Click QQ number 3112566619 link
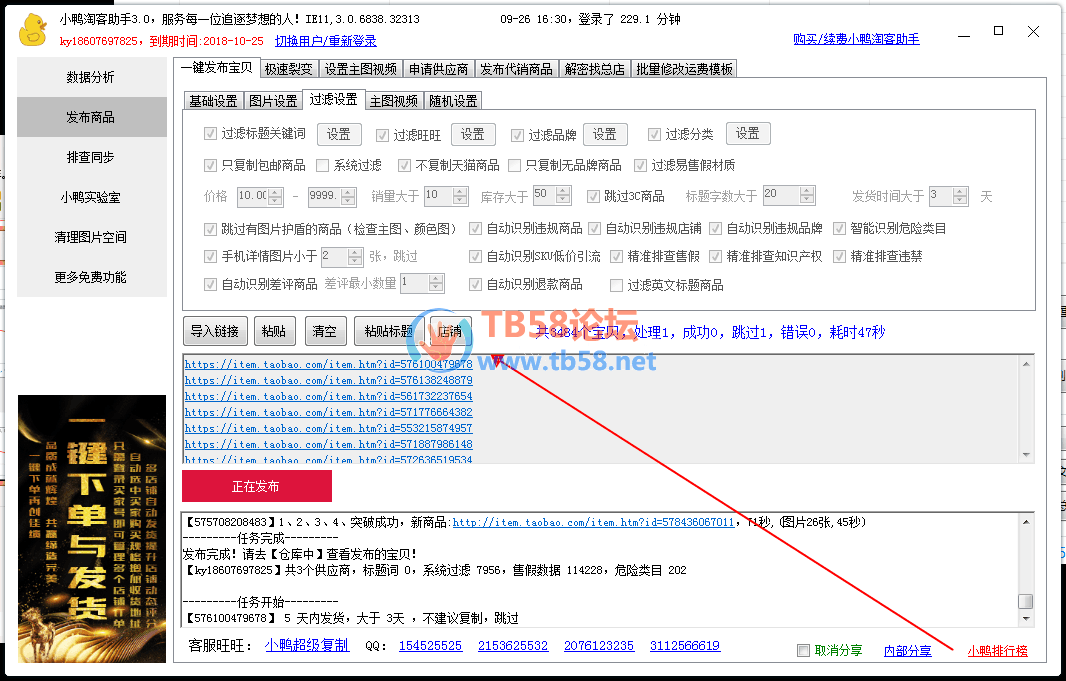 (x=685, y=646)
